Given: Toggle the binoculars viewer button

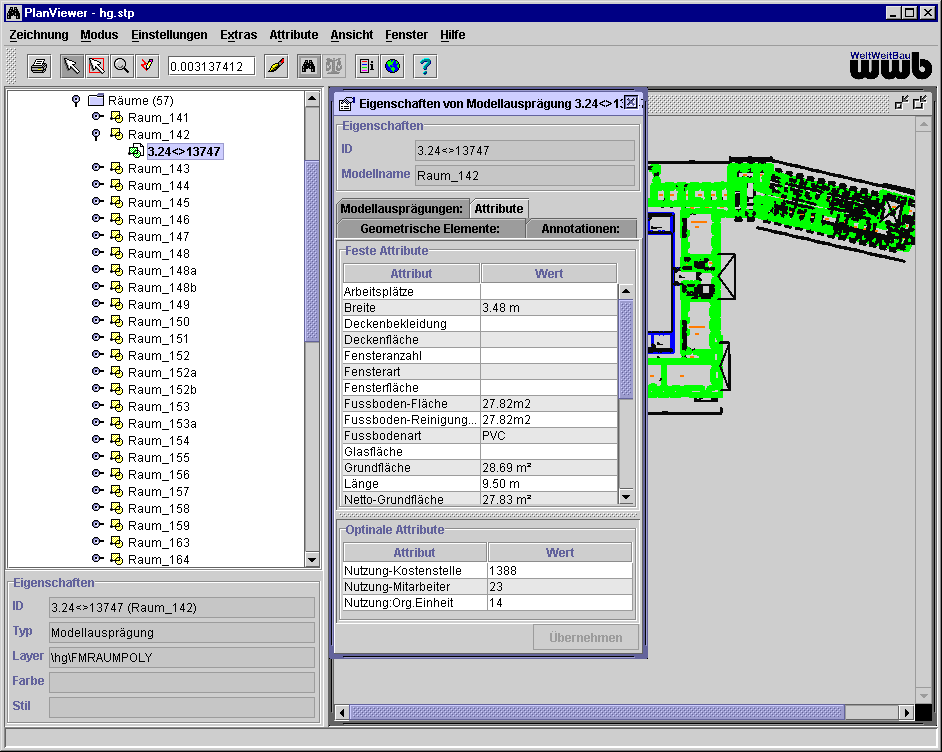Looking at the screenshot, I should [309, 66].
